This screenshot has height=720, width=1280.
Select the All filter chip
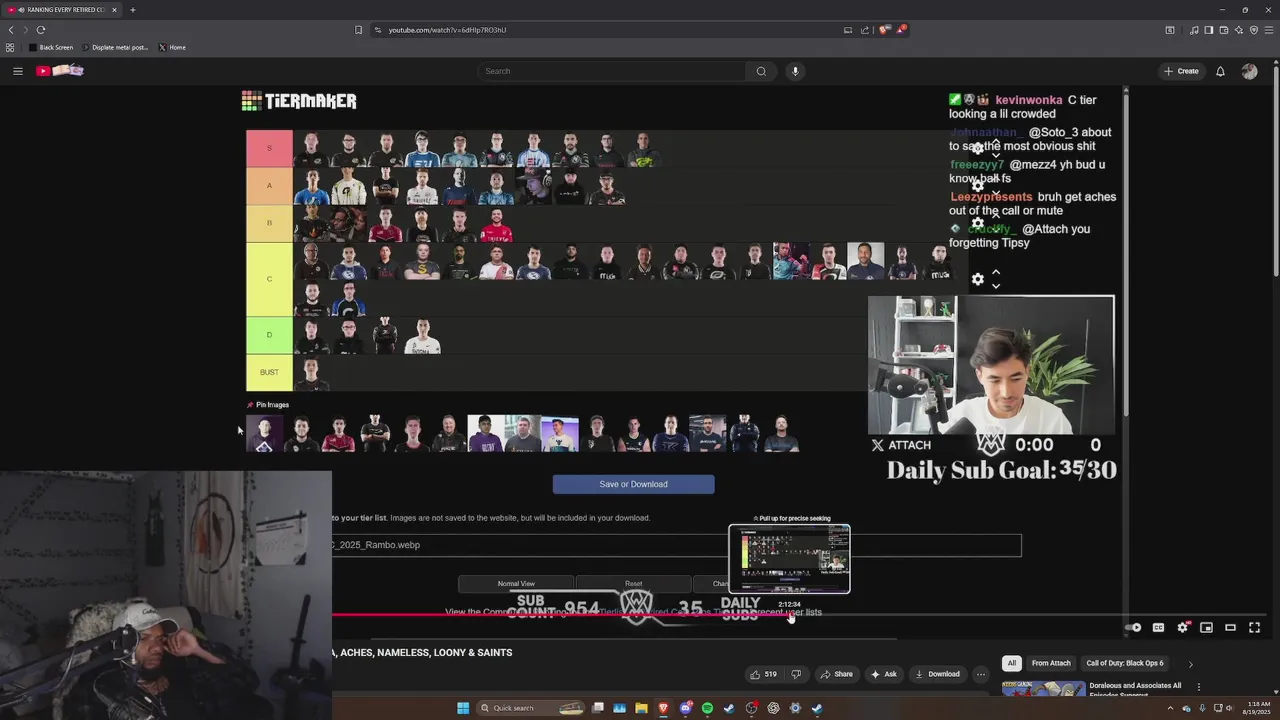point(1011,663)
